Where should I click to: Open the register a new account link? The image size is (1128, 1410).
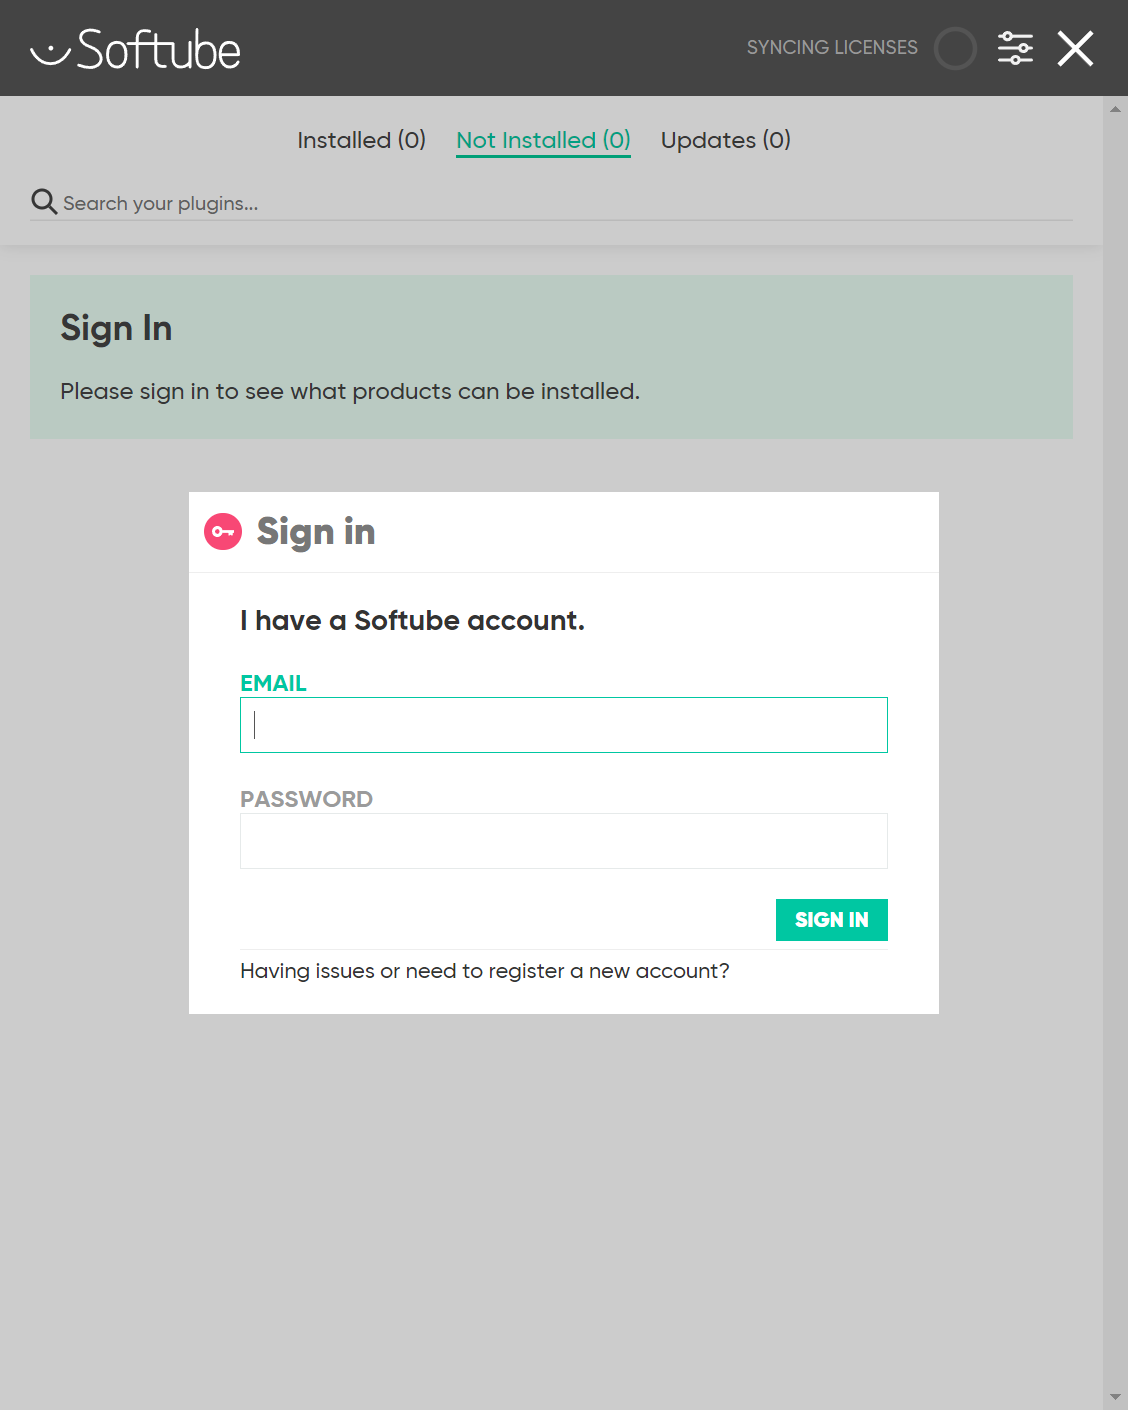[x=485, y=971]
